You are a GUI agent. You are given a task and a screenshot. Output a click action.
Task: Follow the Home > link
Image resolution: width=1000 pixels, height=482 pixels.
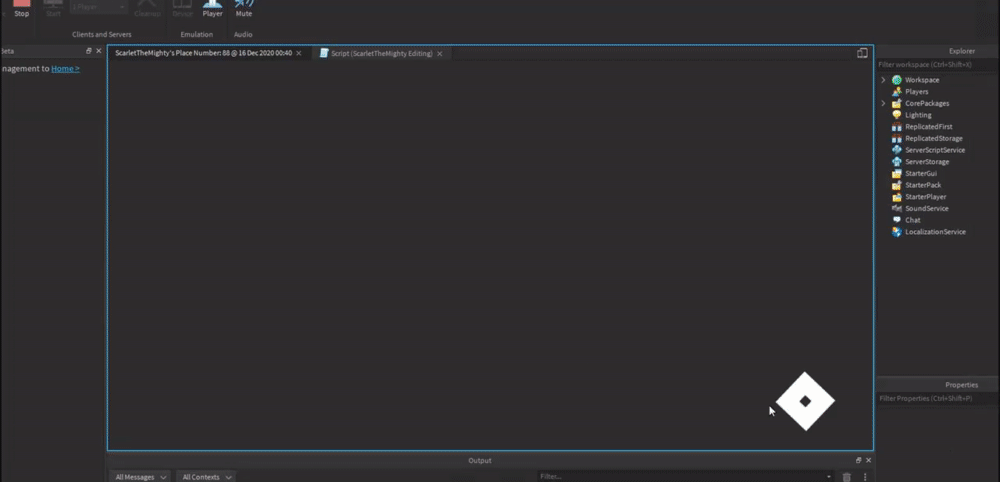click(65, 68)
